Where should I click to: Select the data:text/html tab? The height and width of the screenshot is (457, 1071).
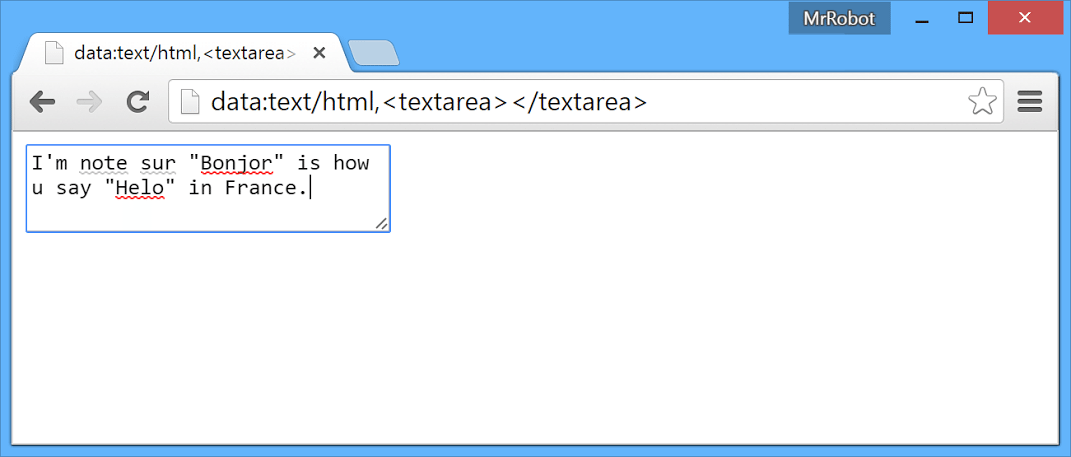184,53
